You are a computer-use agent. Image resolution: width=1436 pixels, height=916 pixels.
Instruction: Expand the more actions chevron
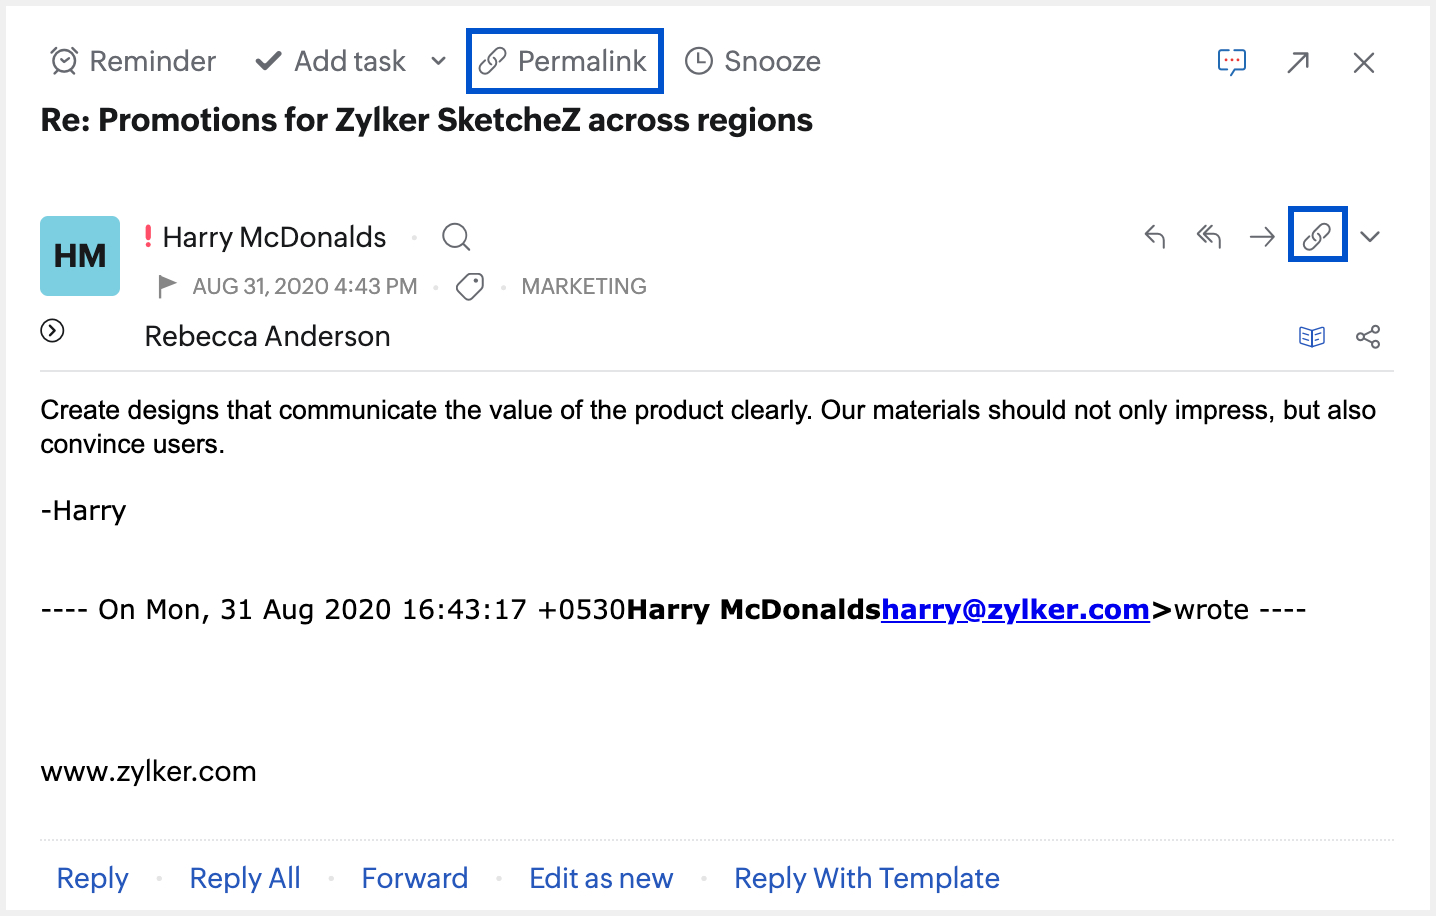1370,237
